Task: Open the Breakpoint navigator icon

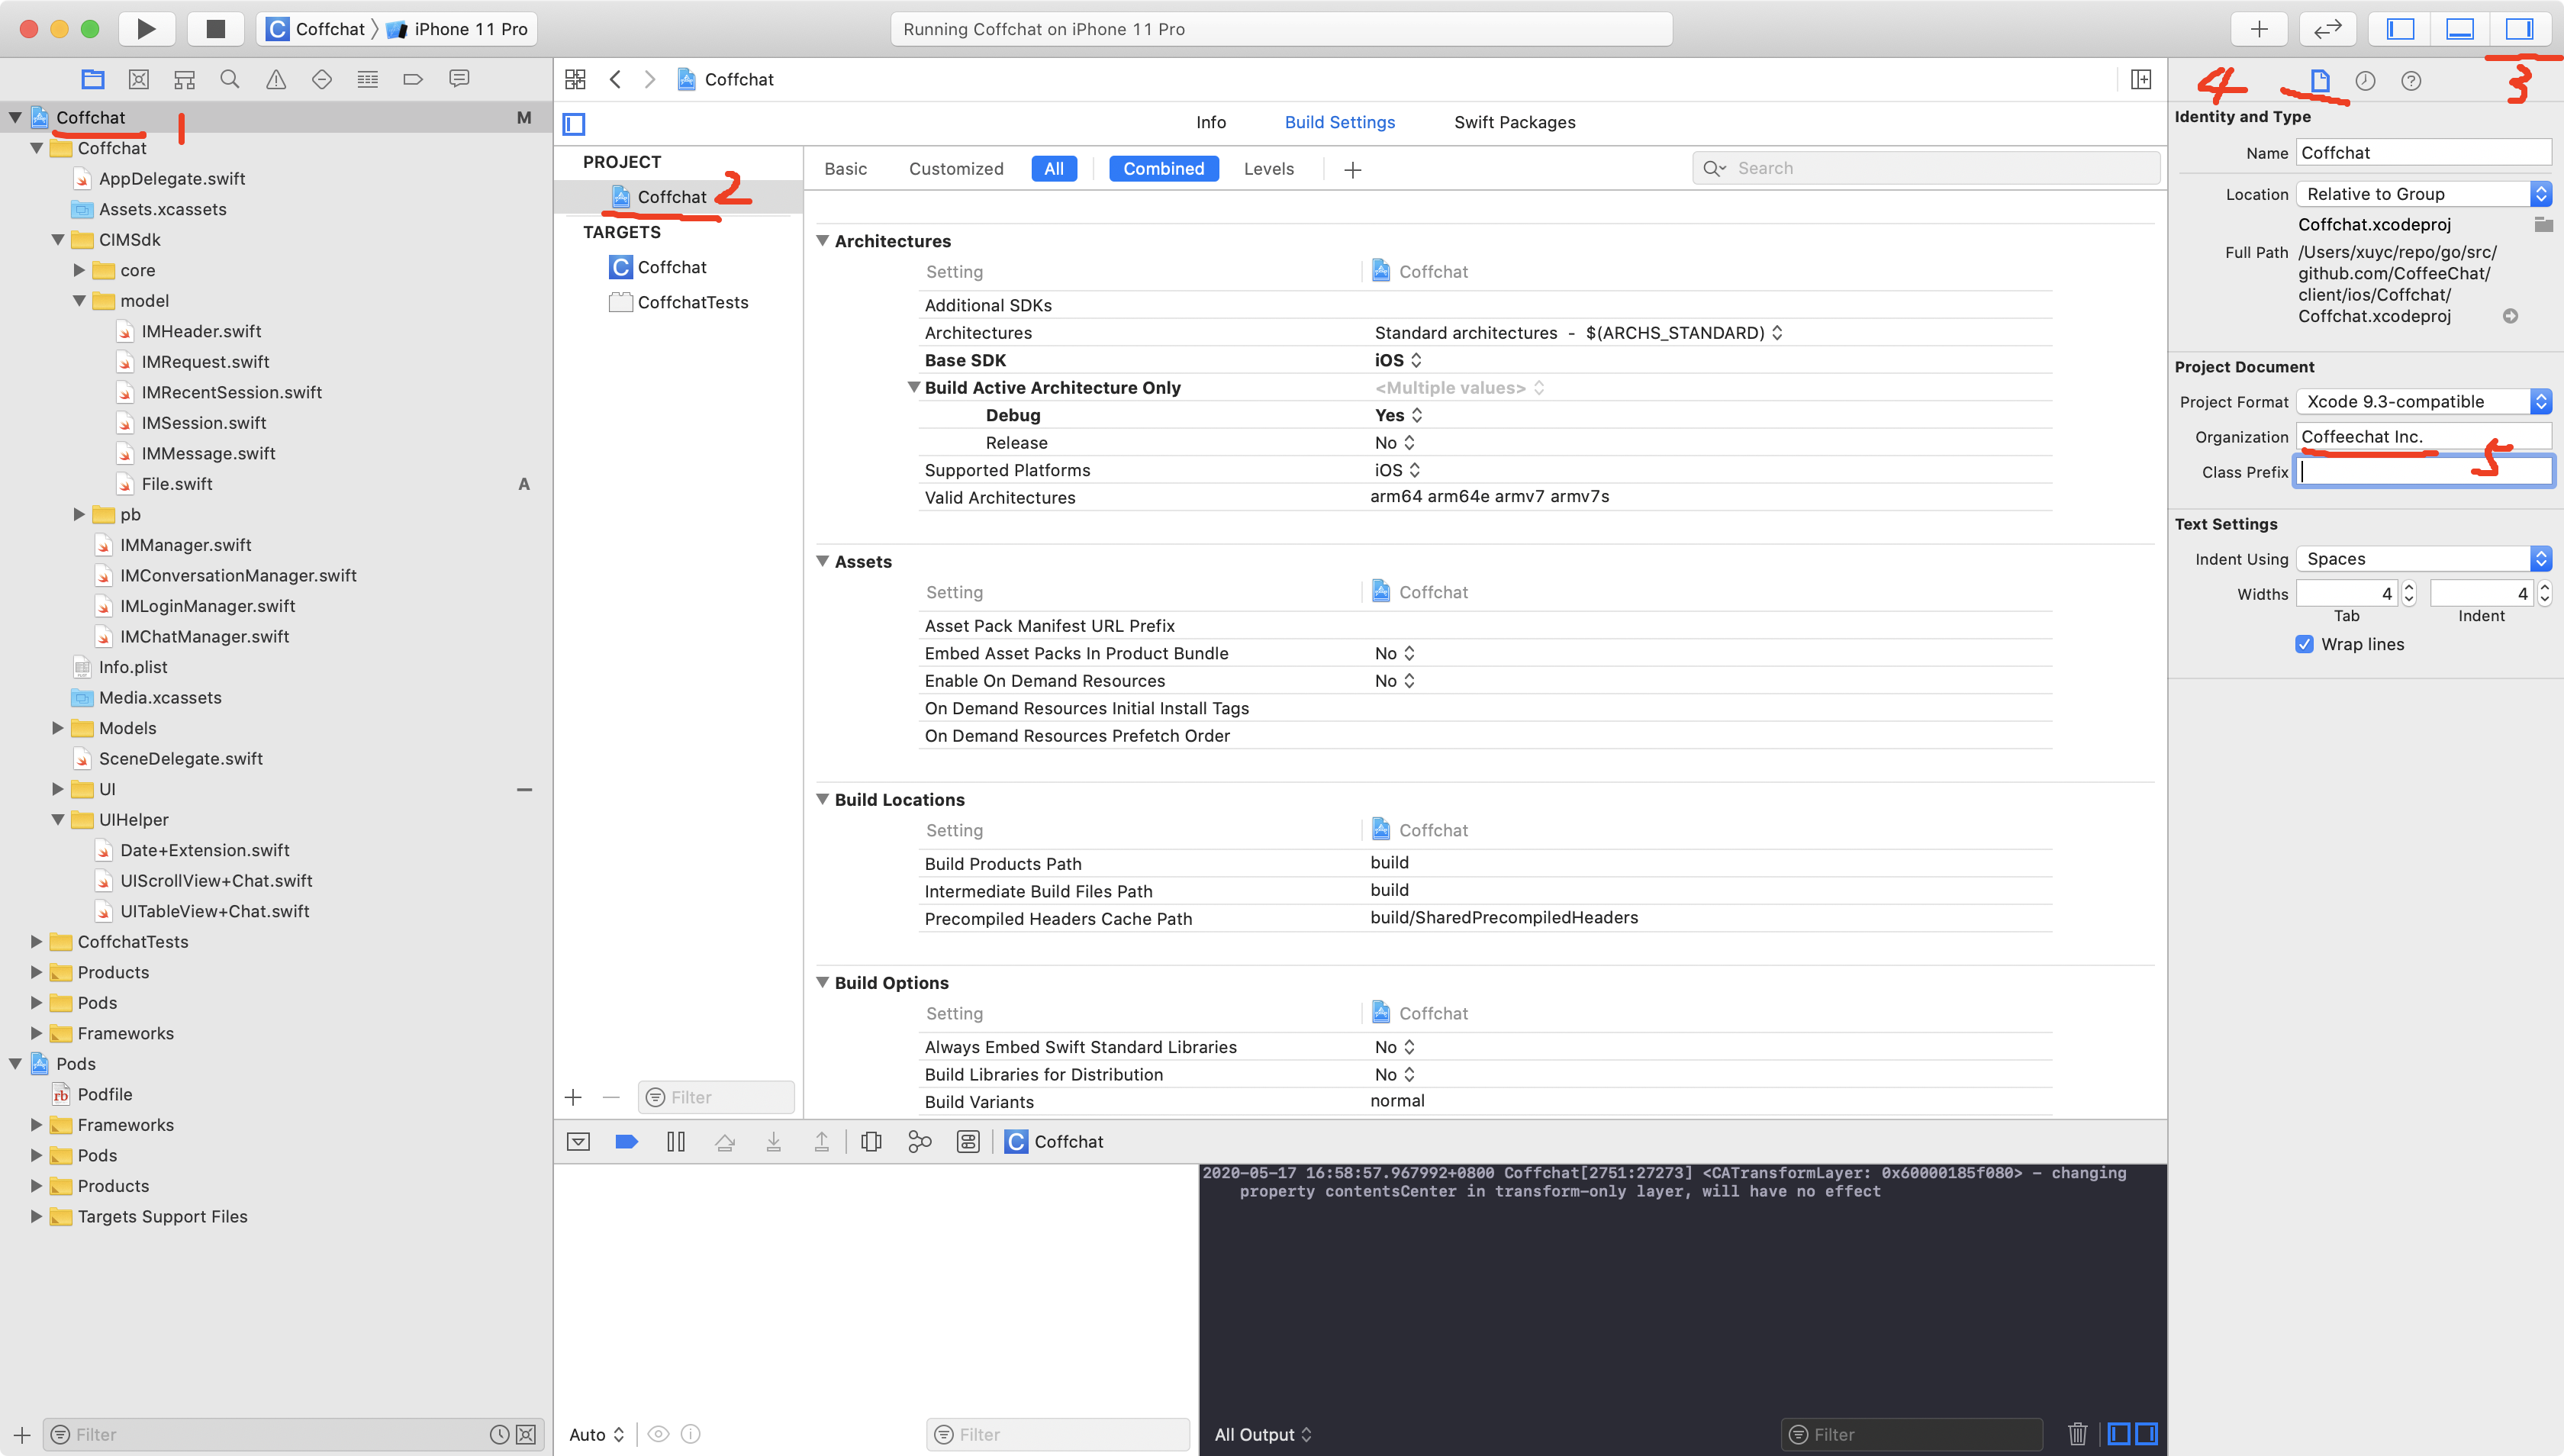Action: (x=413, y=79)
